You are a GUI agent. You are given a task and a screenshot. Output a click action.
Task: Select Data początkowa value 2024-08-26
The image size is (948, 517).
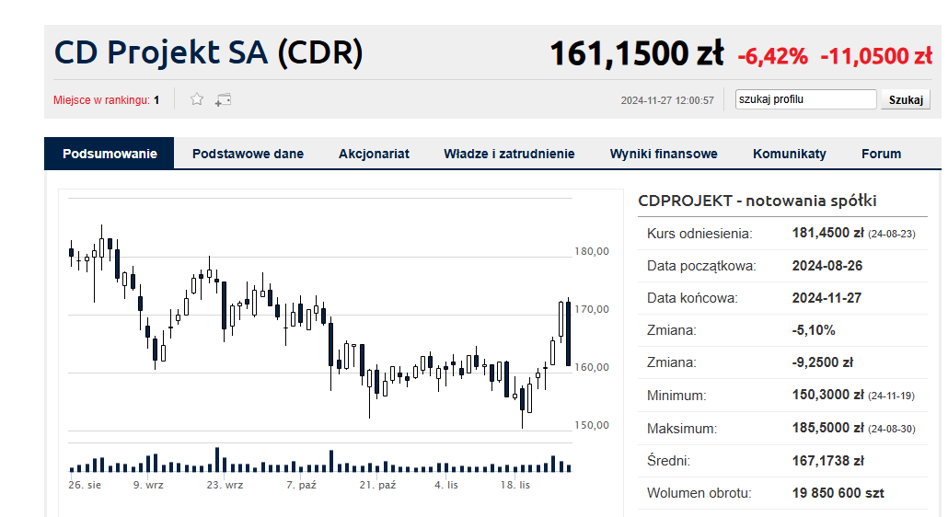click(827, 265)
